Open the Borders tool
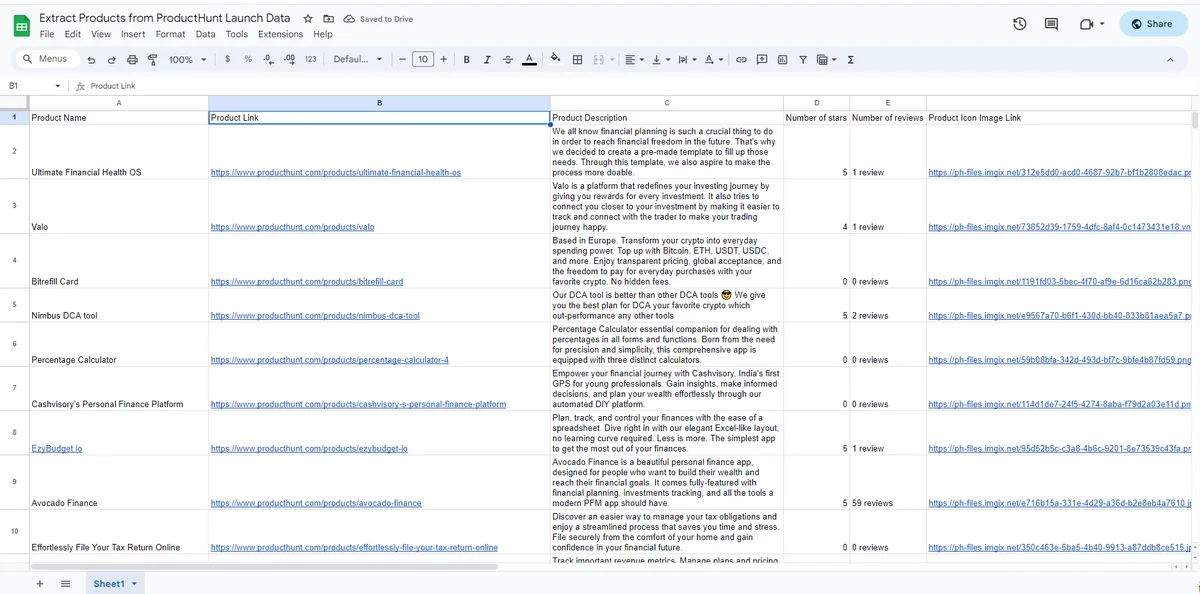This screenshot has height=594, width=1200. pyautogui.click(x=577, y=60)
